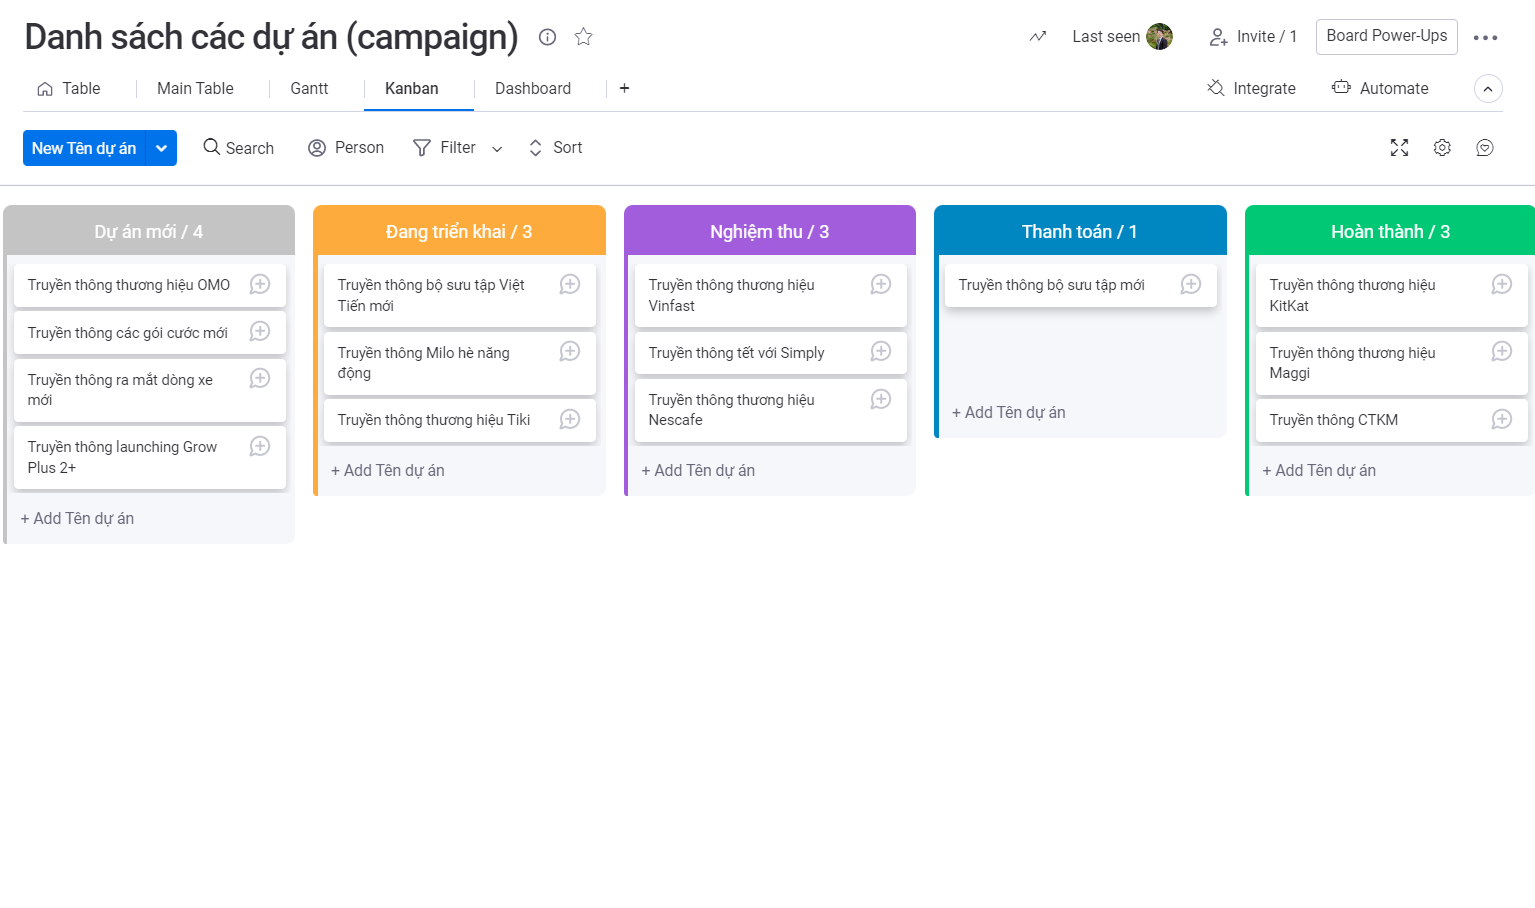Open Board Power-Ups
Screen dimensions: 1535x908
pyautogui.click(x=1386, y=36)
